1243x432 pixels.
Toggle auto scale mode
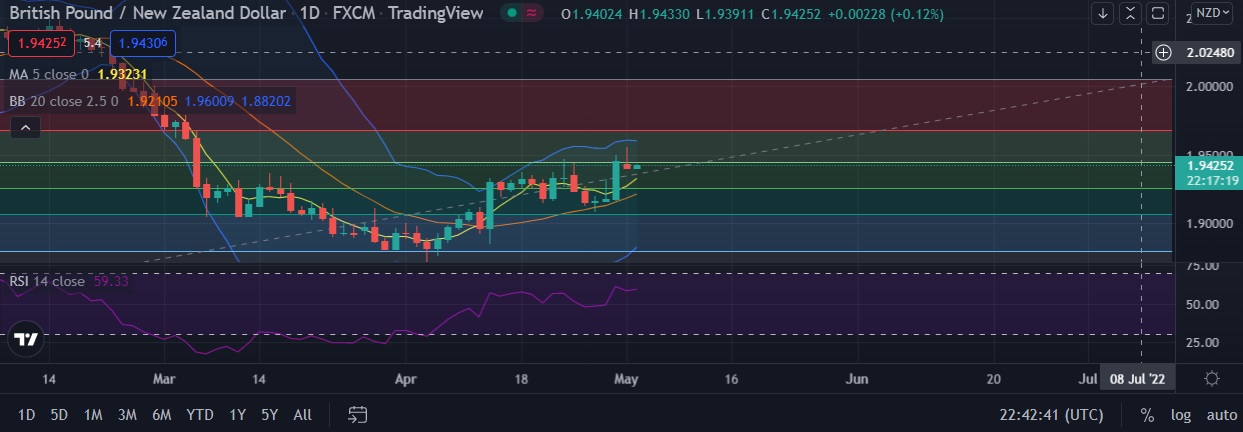1221,414
